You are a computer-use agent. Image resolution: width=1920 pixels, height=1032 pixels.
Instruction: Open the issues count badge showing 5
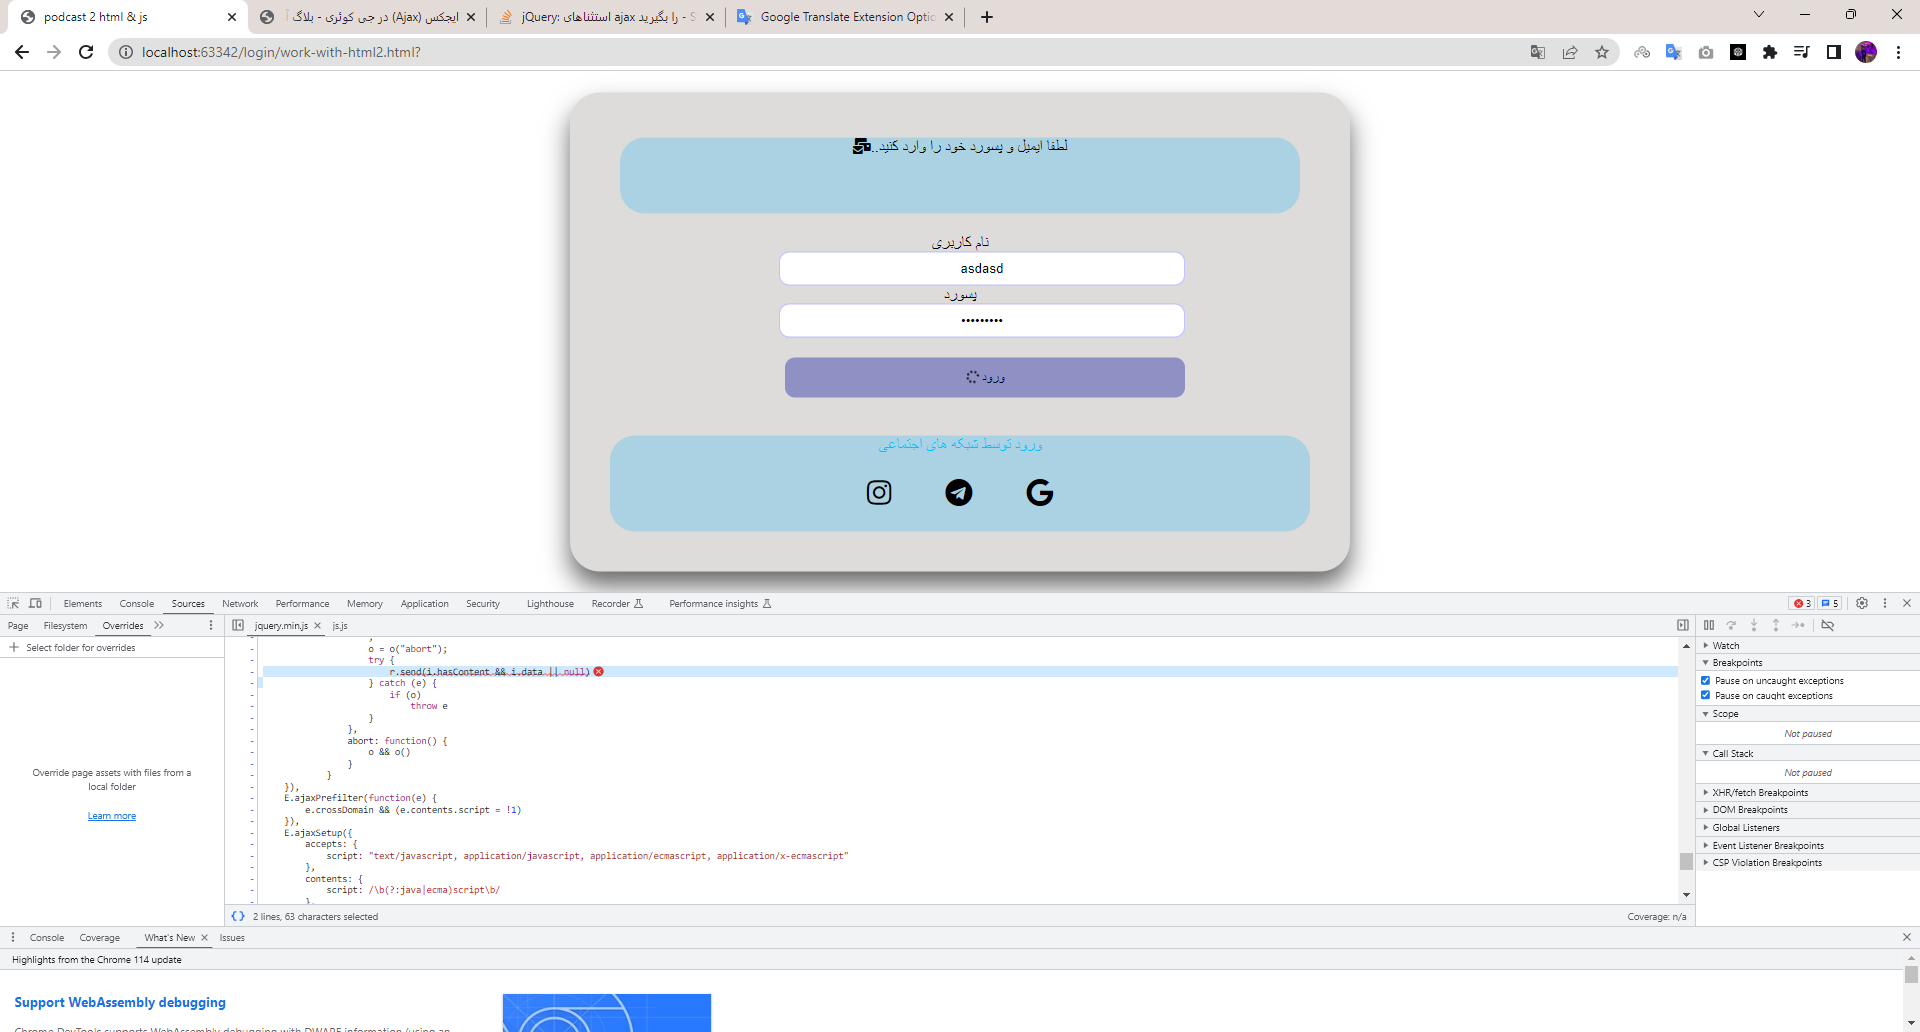tap(1830, 603)
